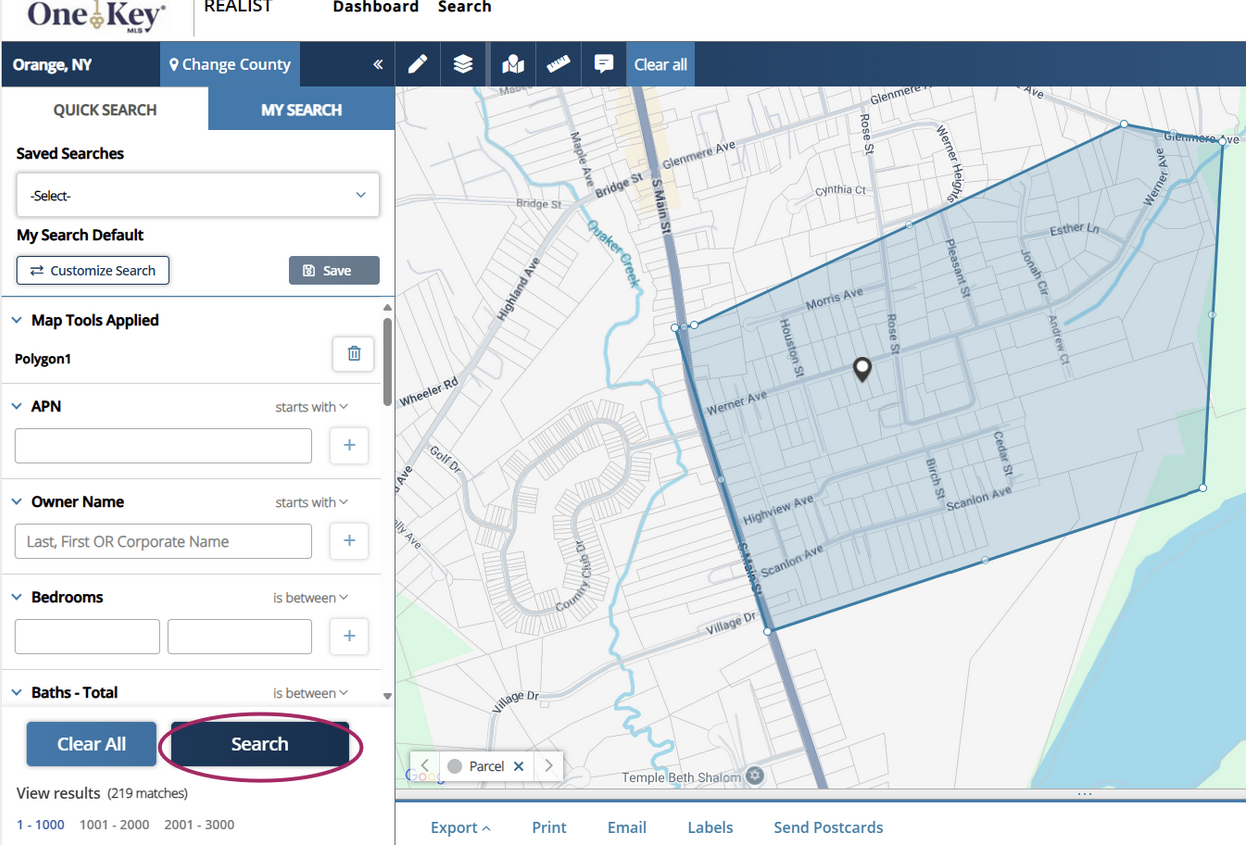1246x850 pixels.
Task: Open results page 2001 - 3000
Action: coord(199,825)
